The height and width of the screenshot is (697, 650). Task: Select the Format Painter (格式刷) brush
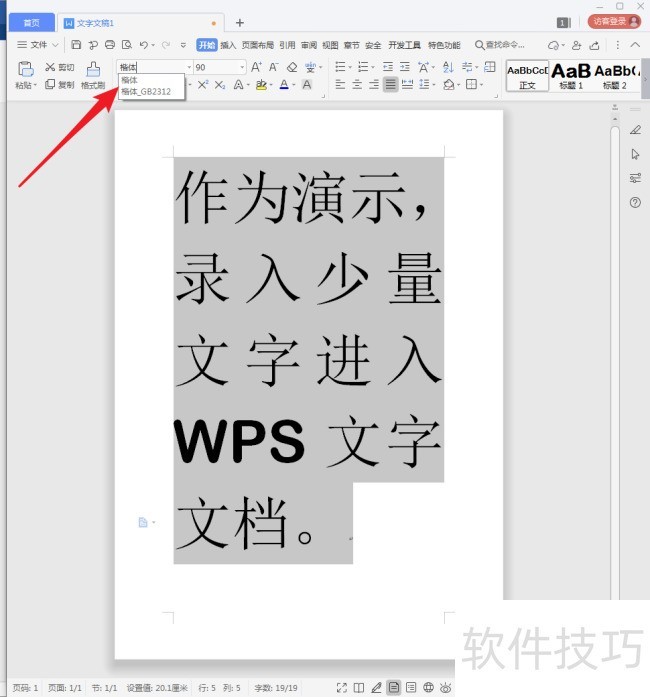point(93,75)
